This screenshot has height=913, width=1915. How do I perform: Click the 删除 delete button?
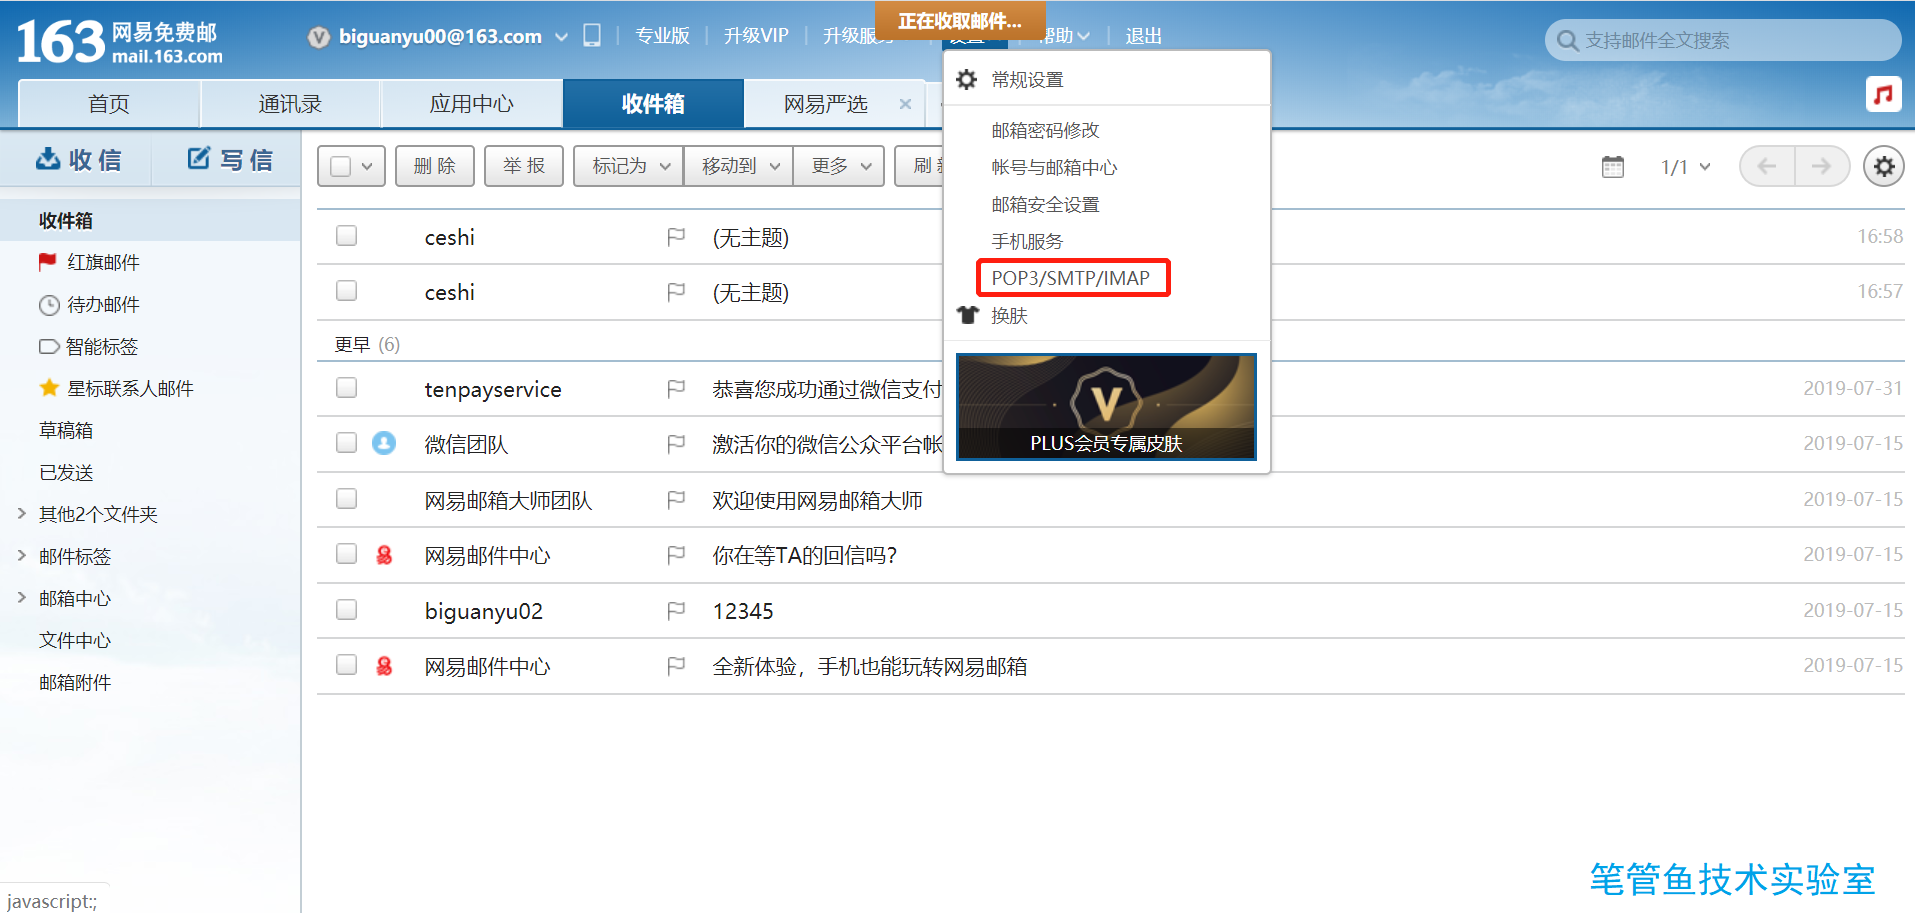pyautogui.click(x=434, y=165)
